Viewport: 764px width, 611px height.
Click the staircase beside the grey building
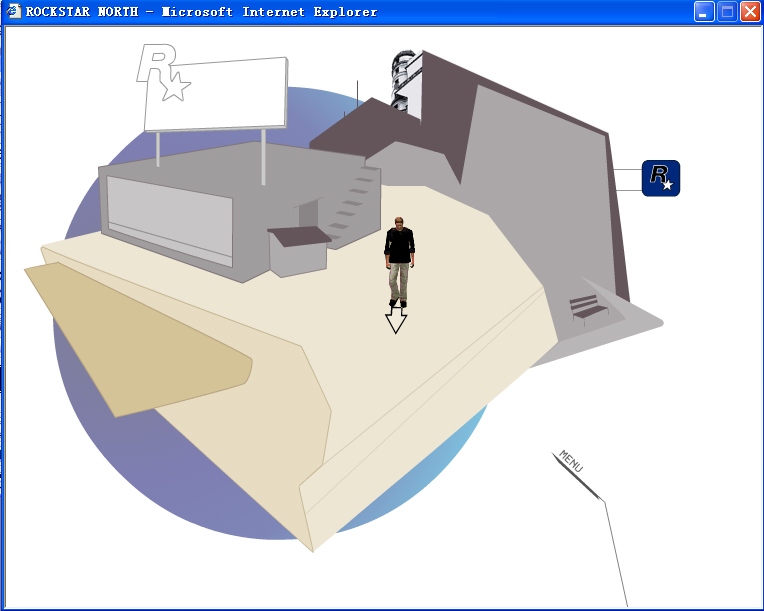coord(352,205)
